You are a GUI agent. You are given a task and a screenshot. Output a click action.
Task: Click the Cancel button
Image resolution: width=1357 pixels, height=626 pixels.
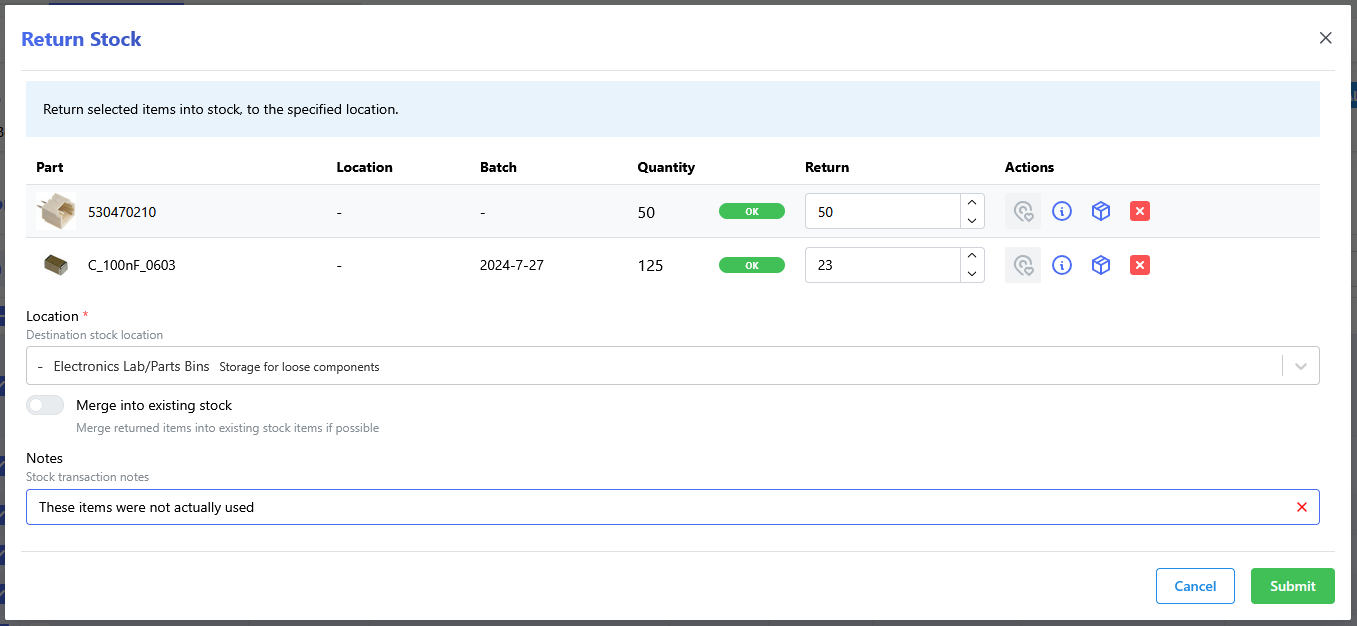1195,586
